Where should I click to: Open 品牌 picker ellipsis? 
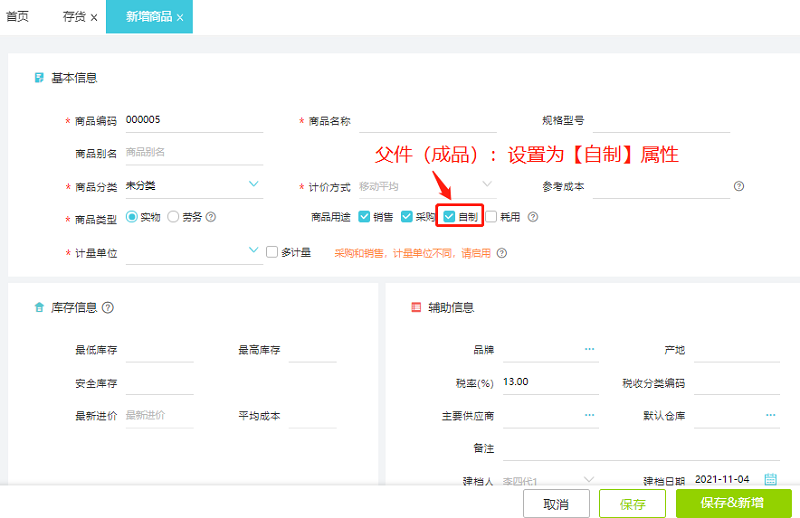click(x=589, y=349)
